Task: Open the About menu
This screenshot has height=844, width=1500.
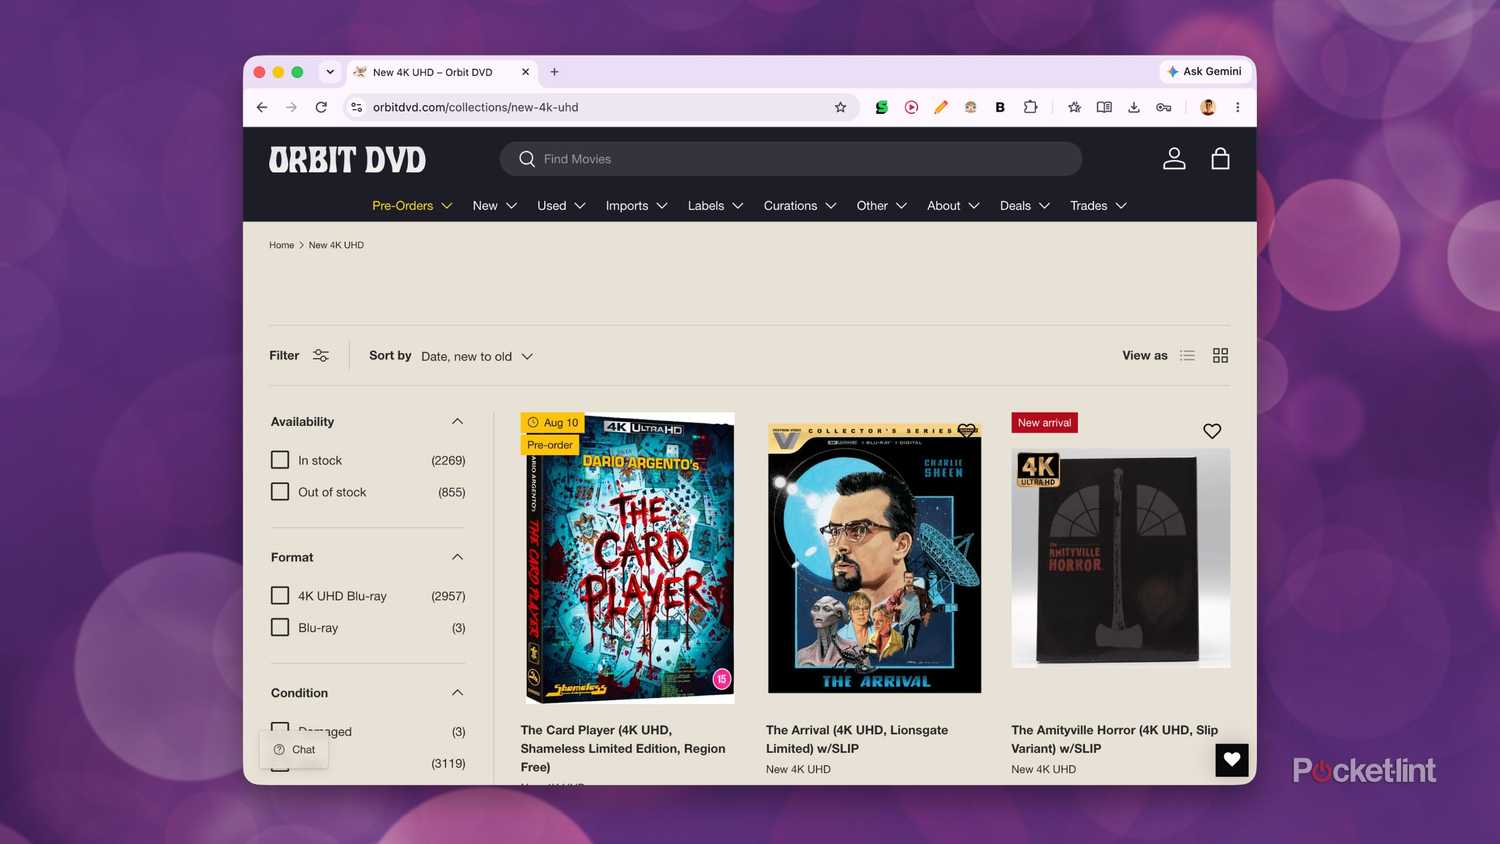Action: click(x=953, y=206)
